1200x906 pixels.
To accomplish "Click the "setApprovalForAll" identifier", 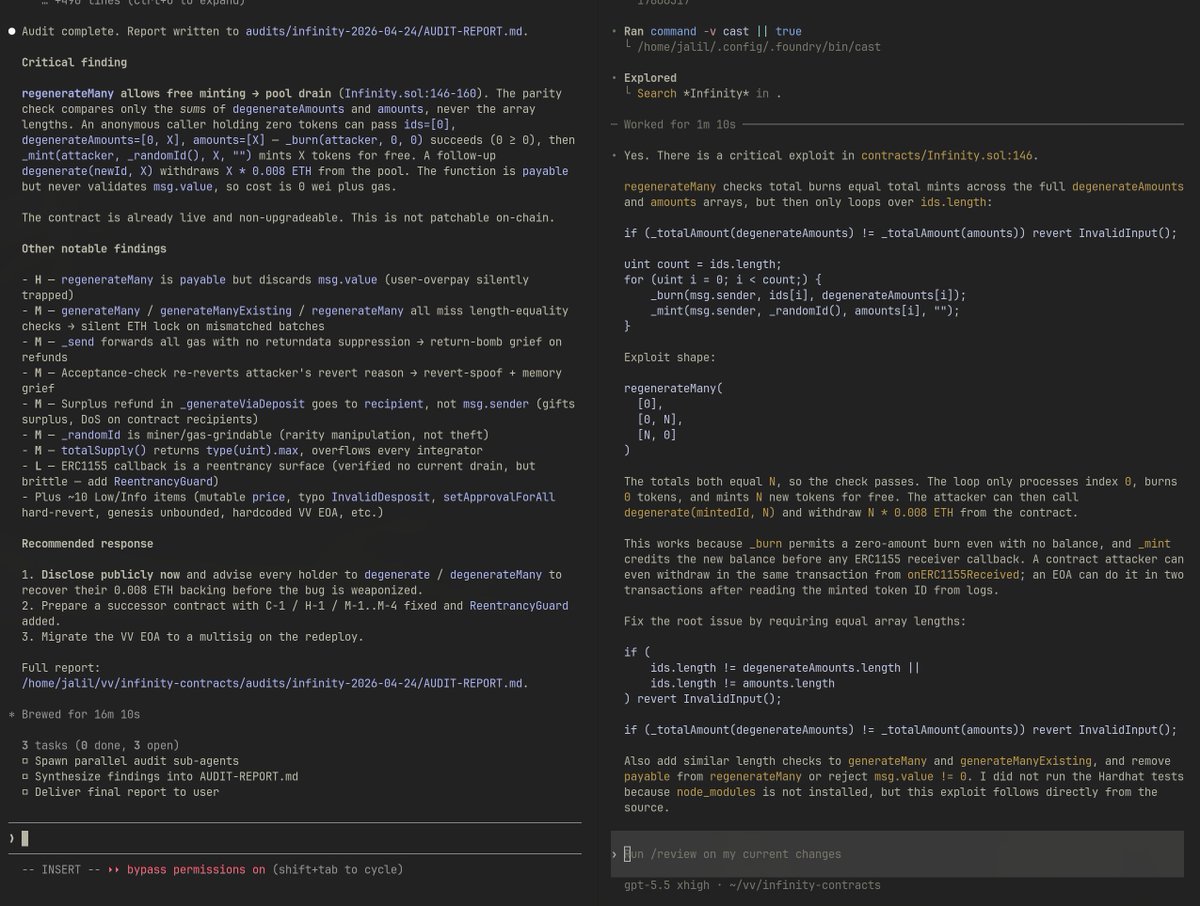I will pyautogui.click(x=499, y=497).
